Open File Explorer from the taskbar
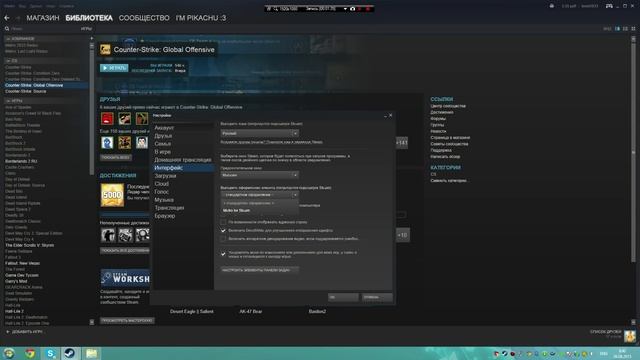Image resolution: width=640 pixels, height=360 pixels. tap(91, 353)
